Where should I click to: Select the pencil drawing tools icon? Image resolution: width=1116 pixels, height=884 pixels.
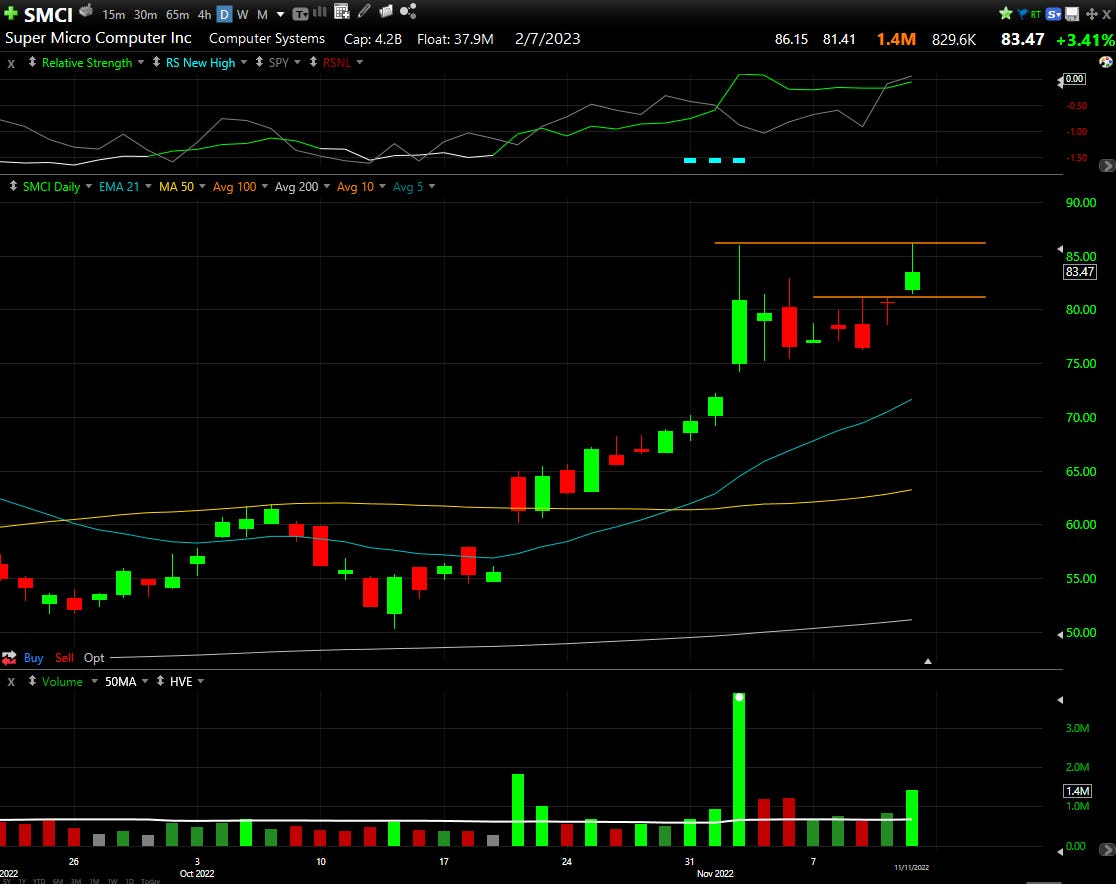click(364, 11)
